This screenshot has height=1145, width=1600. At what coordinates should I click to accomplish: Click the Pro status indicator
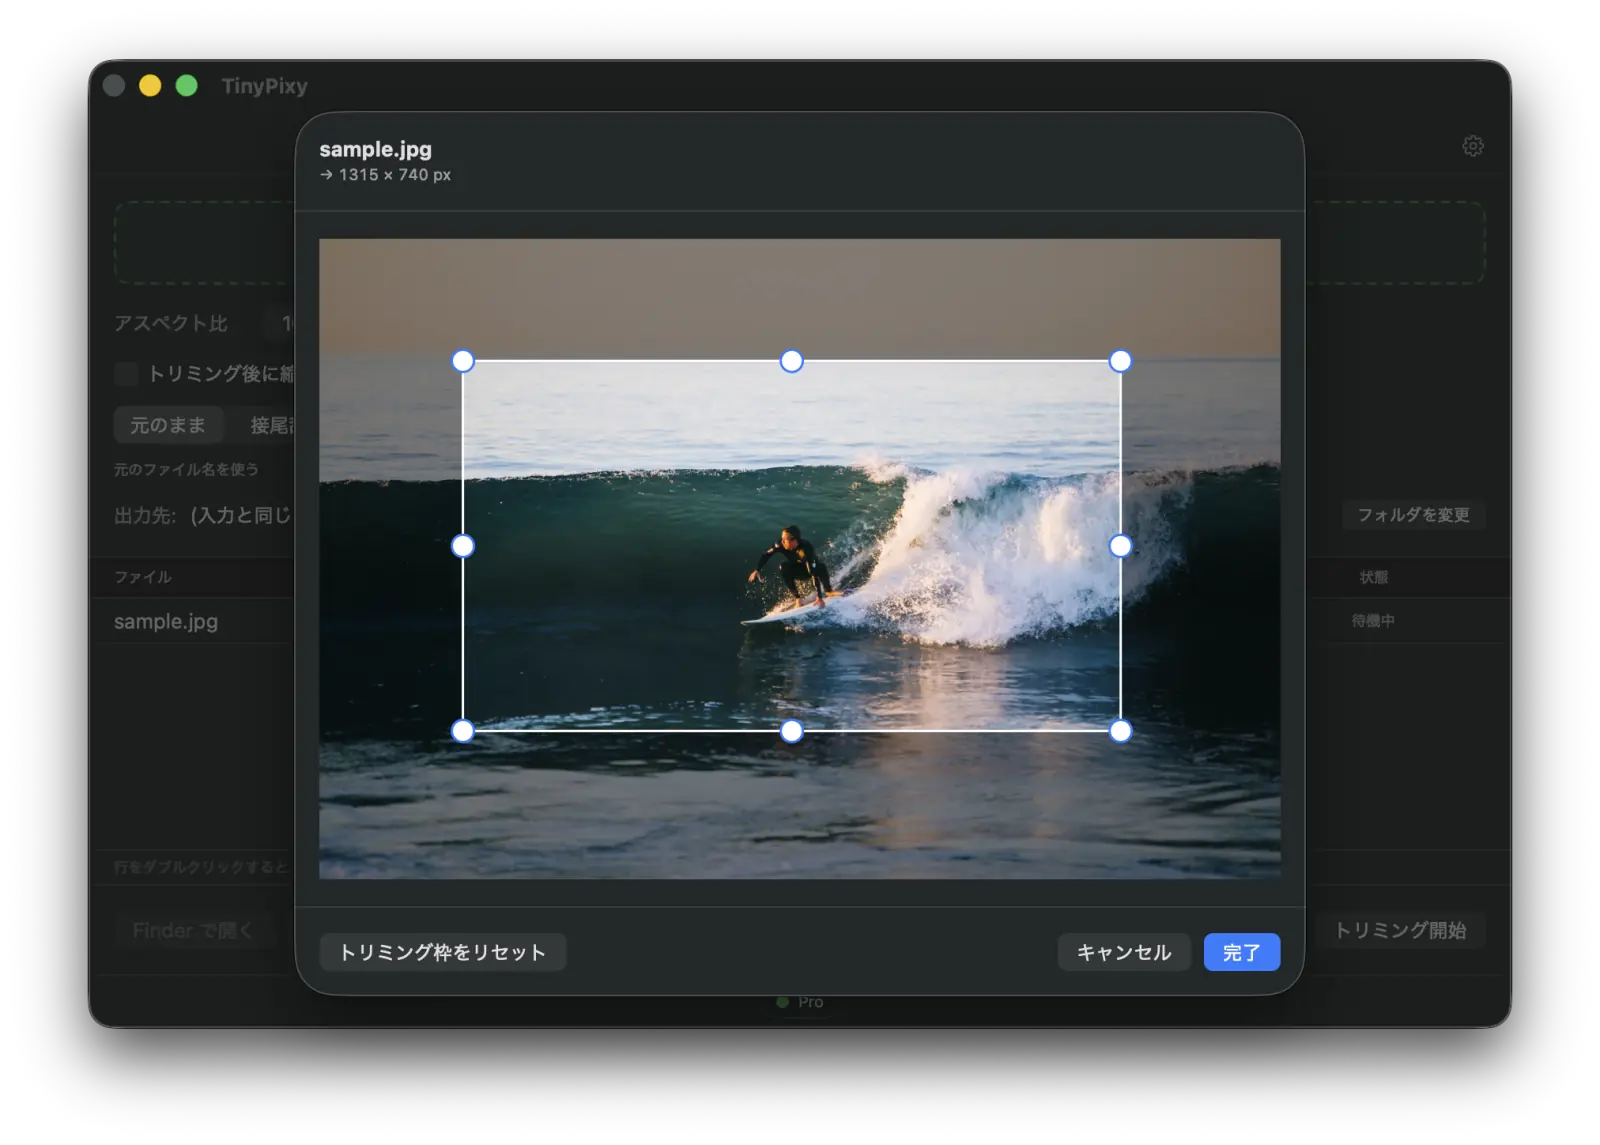coord(800,1002)
